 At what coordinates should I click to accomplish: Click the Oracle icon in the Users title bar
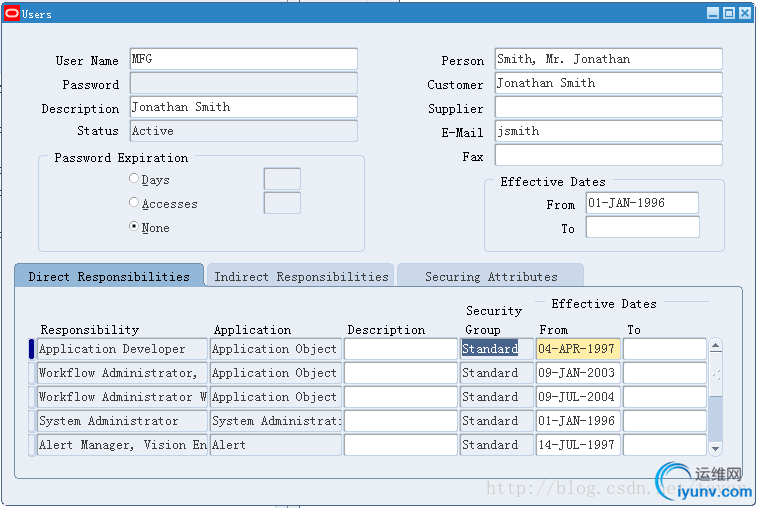(12, 14)
